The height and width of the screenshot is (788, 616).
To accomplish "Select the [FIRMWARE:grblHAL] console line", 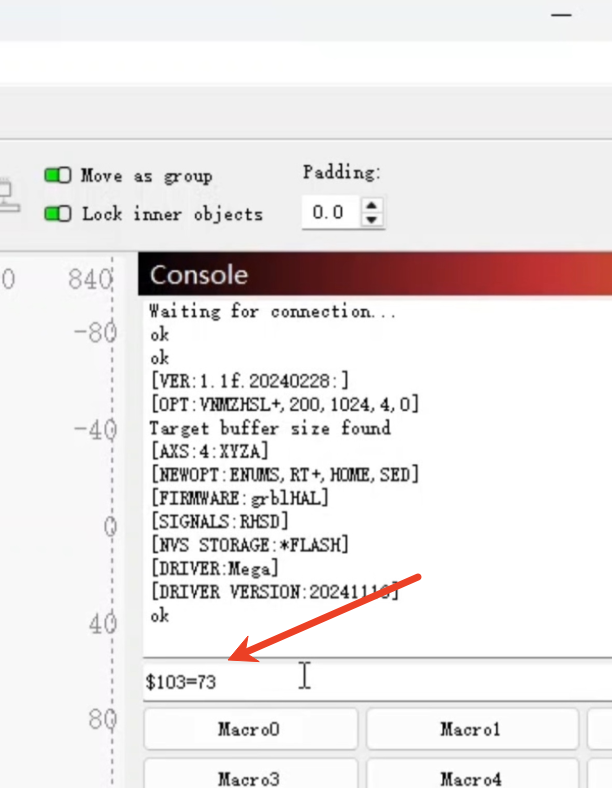I will 239,497.
